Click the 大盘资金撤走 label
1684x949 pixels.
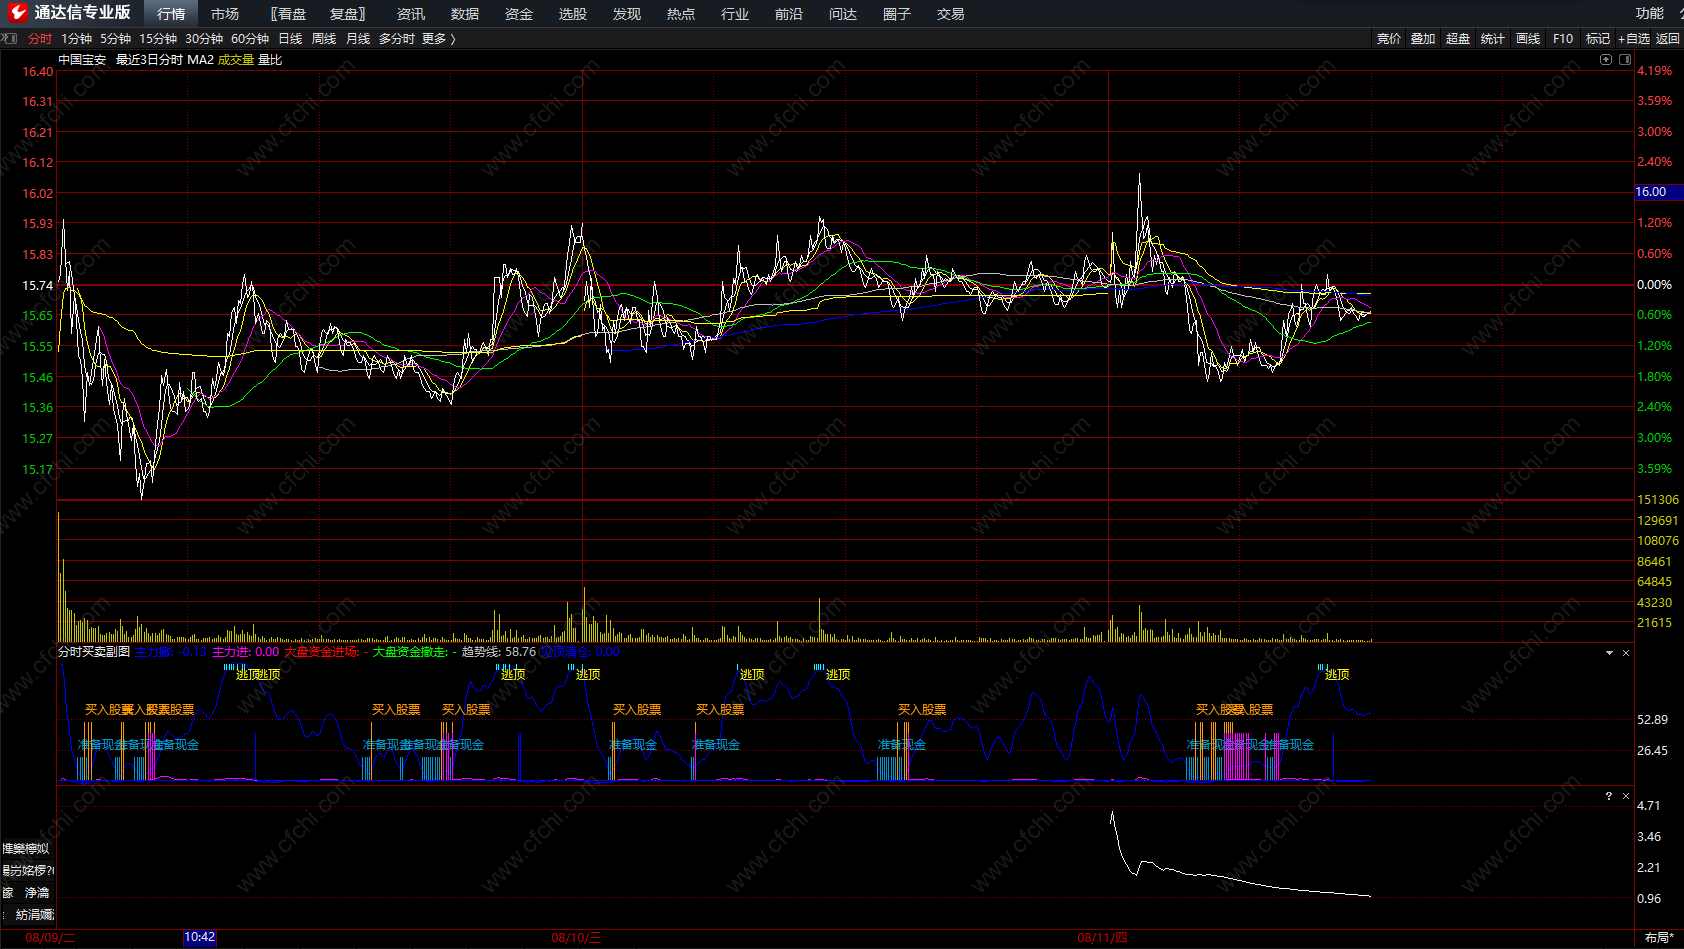pyautogui.click(x=410, y=652)
